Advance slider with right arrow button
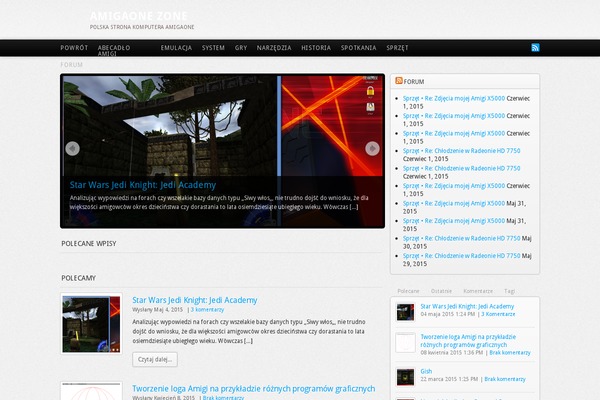600x400 pixels. coord(372,149)
